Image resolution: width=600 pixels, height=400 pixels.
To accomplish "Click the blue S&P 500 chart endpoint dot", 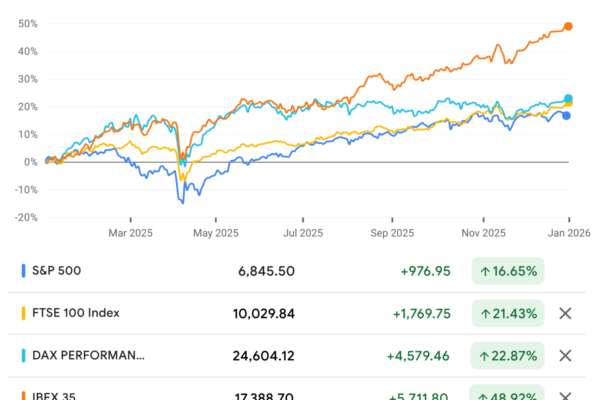I will click(568, 116).
